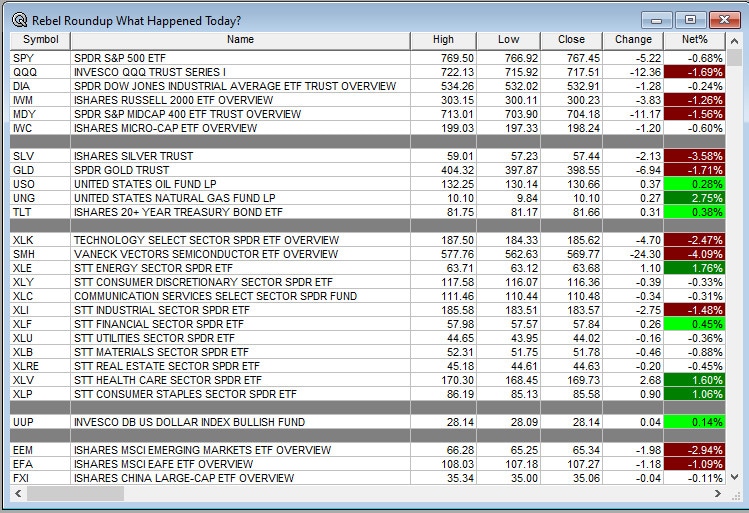Select the -3.58% Net% cell for SLV

[x=695, y=156]
